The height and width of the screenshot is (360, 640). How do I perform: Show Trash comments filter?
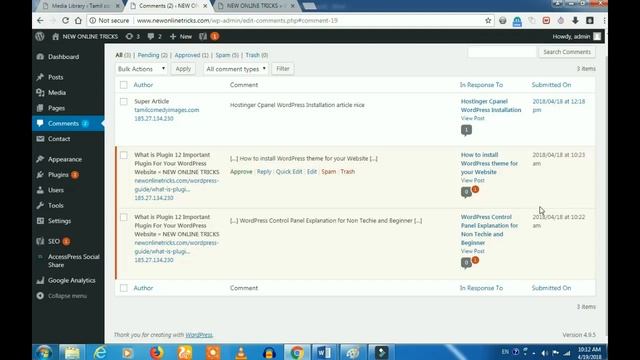coord(257,55)
